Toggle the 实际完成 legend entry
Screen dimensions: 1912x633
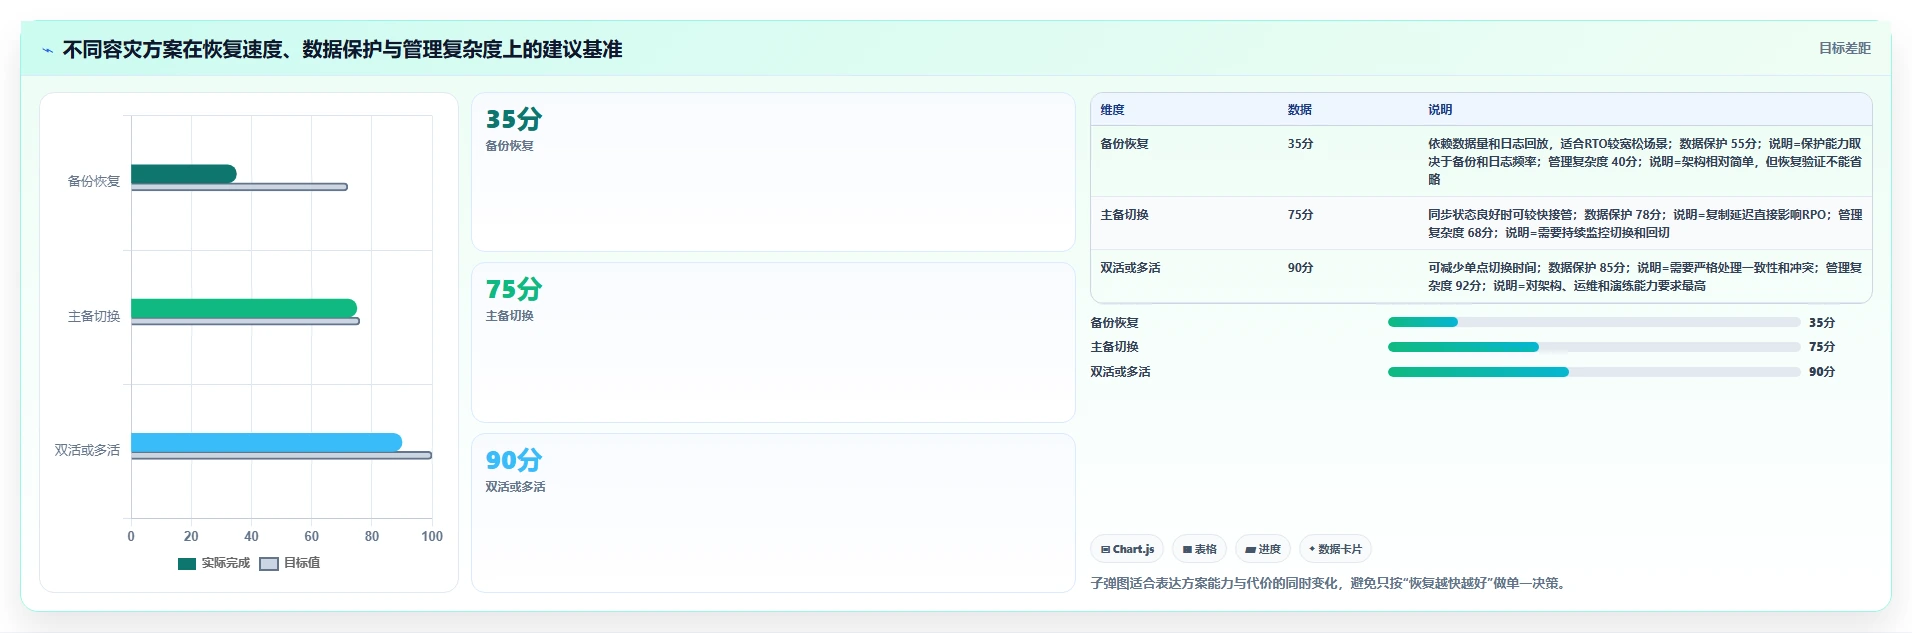pos(214,563)
